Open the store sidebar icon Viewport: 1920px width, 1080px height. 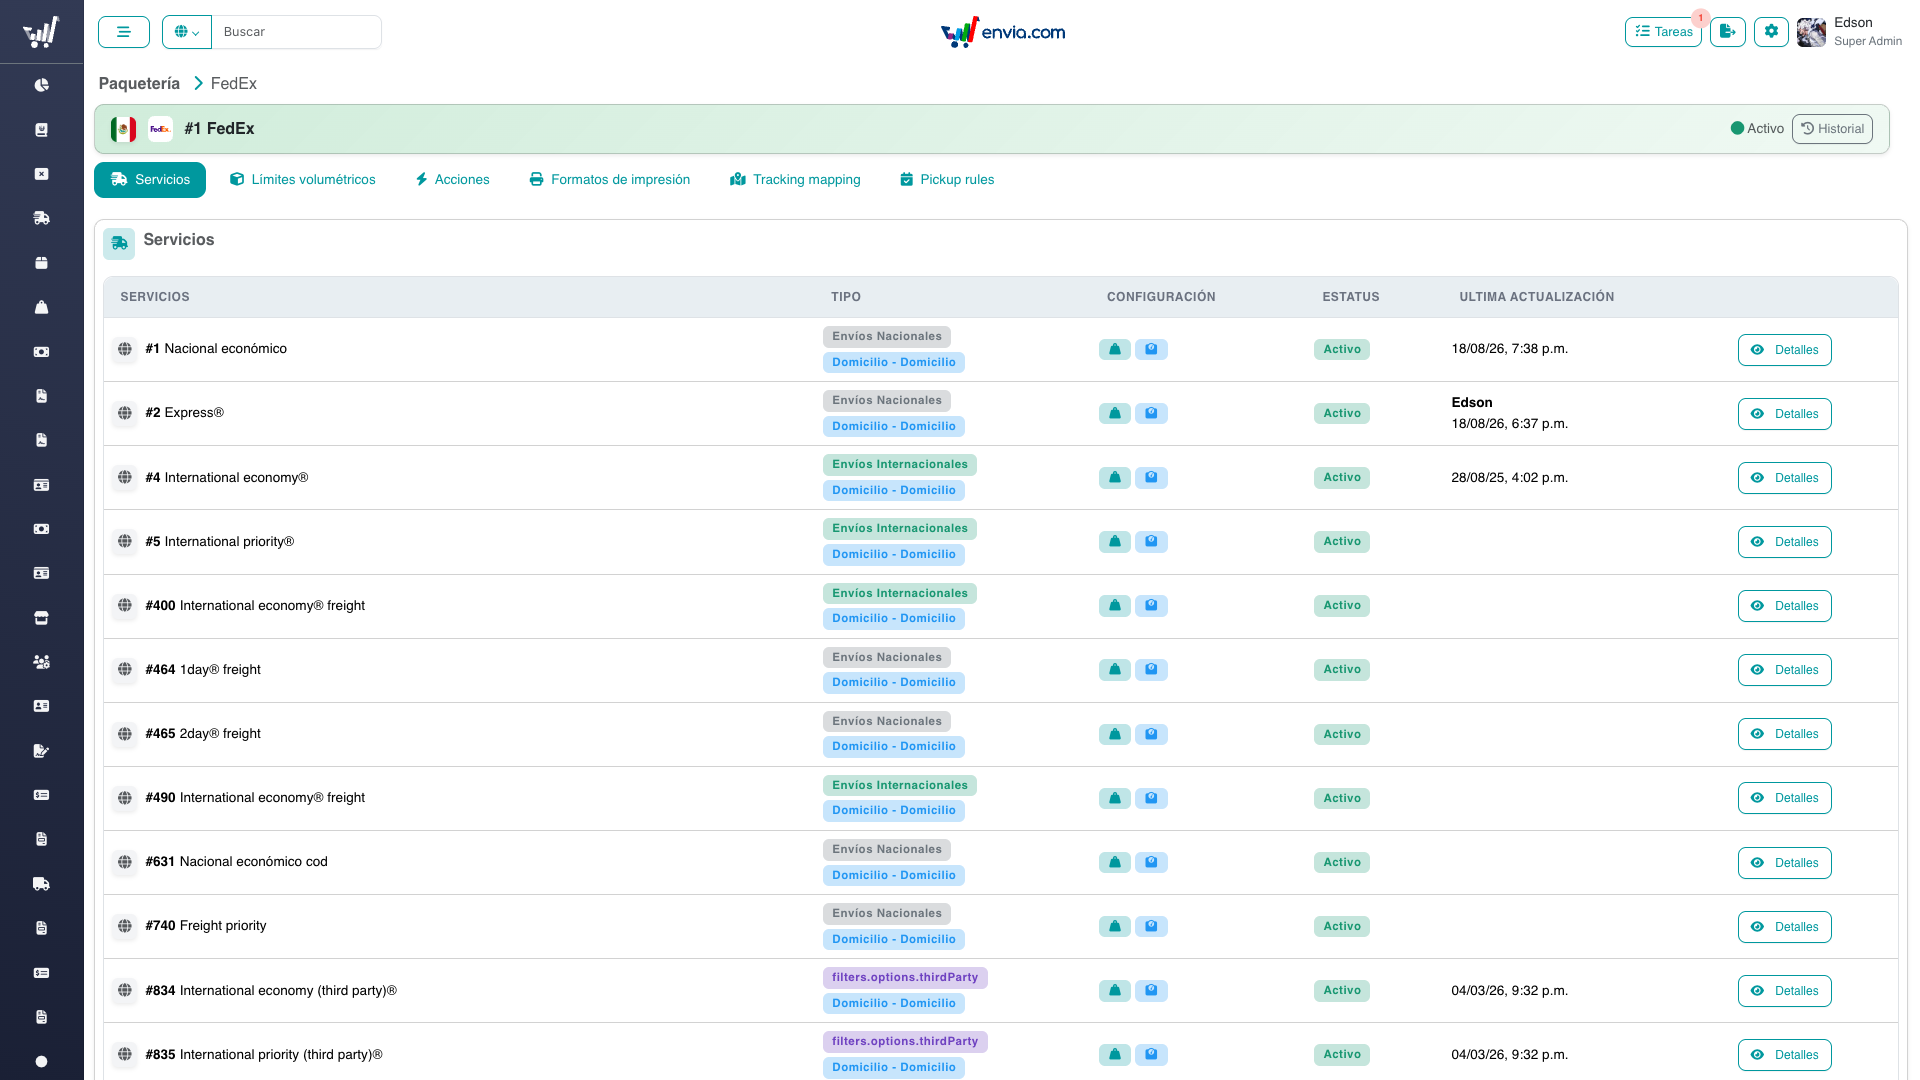[x=41, y=618]
